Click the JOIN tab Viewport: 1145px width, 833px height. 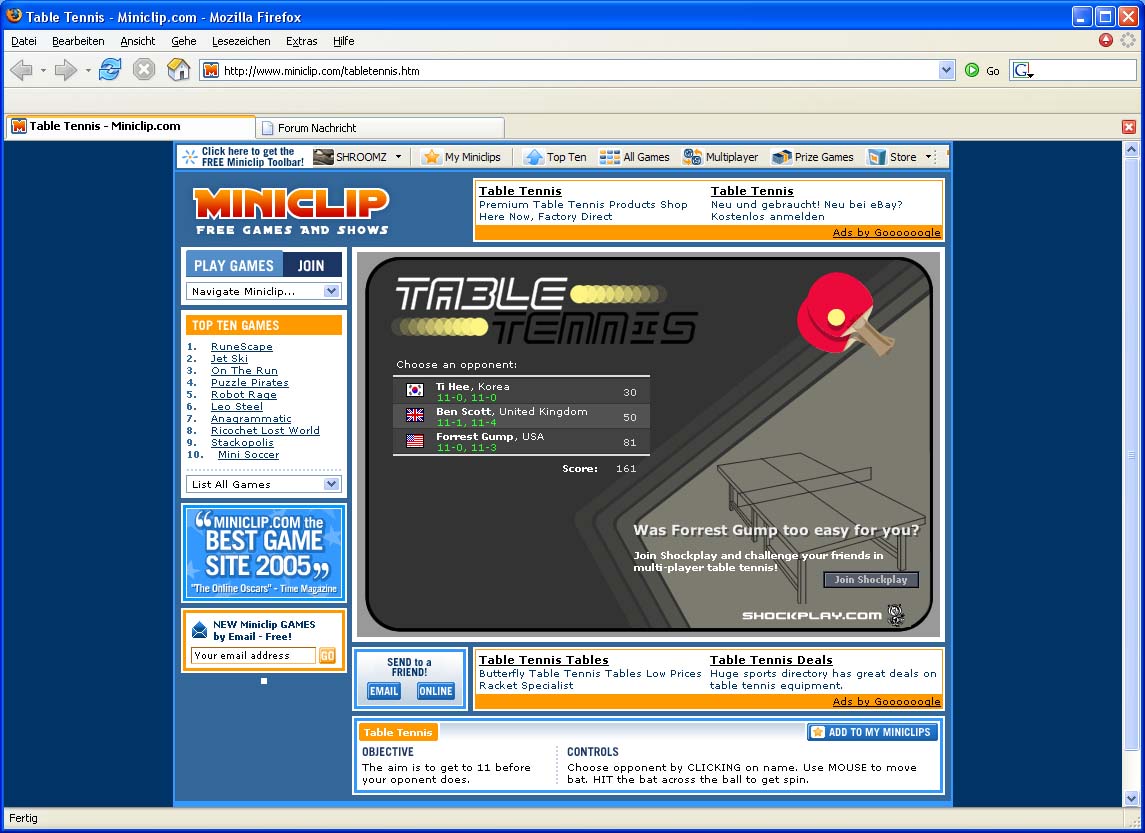tap(311, 266)
